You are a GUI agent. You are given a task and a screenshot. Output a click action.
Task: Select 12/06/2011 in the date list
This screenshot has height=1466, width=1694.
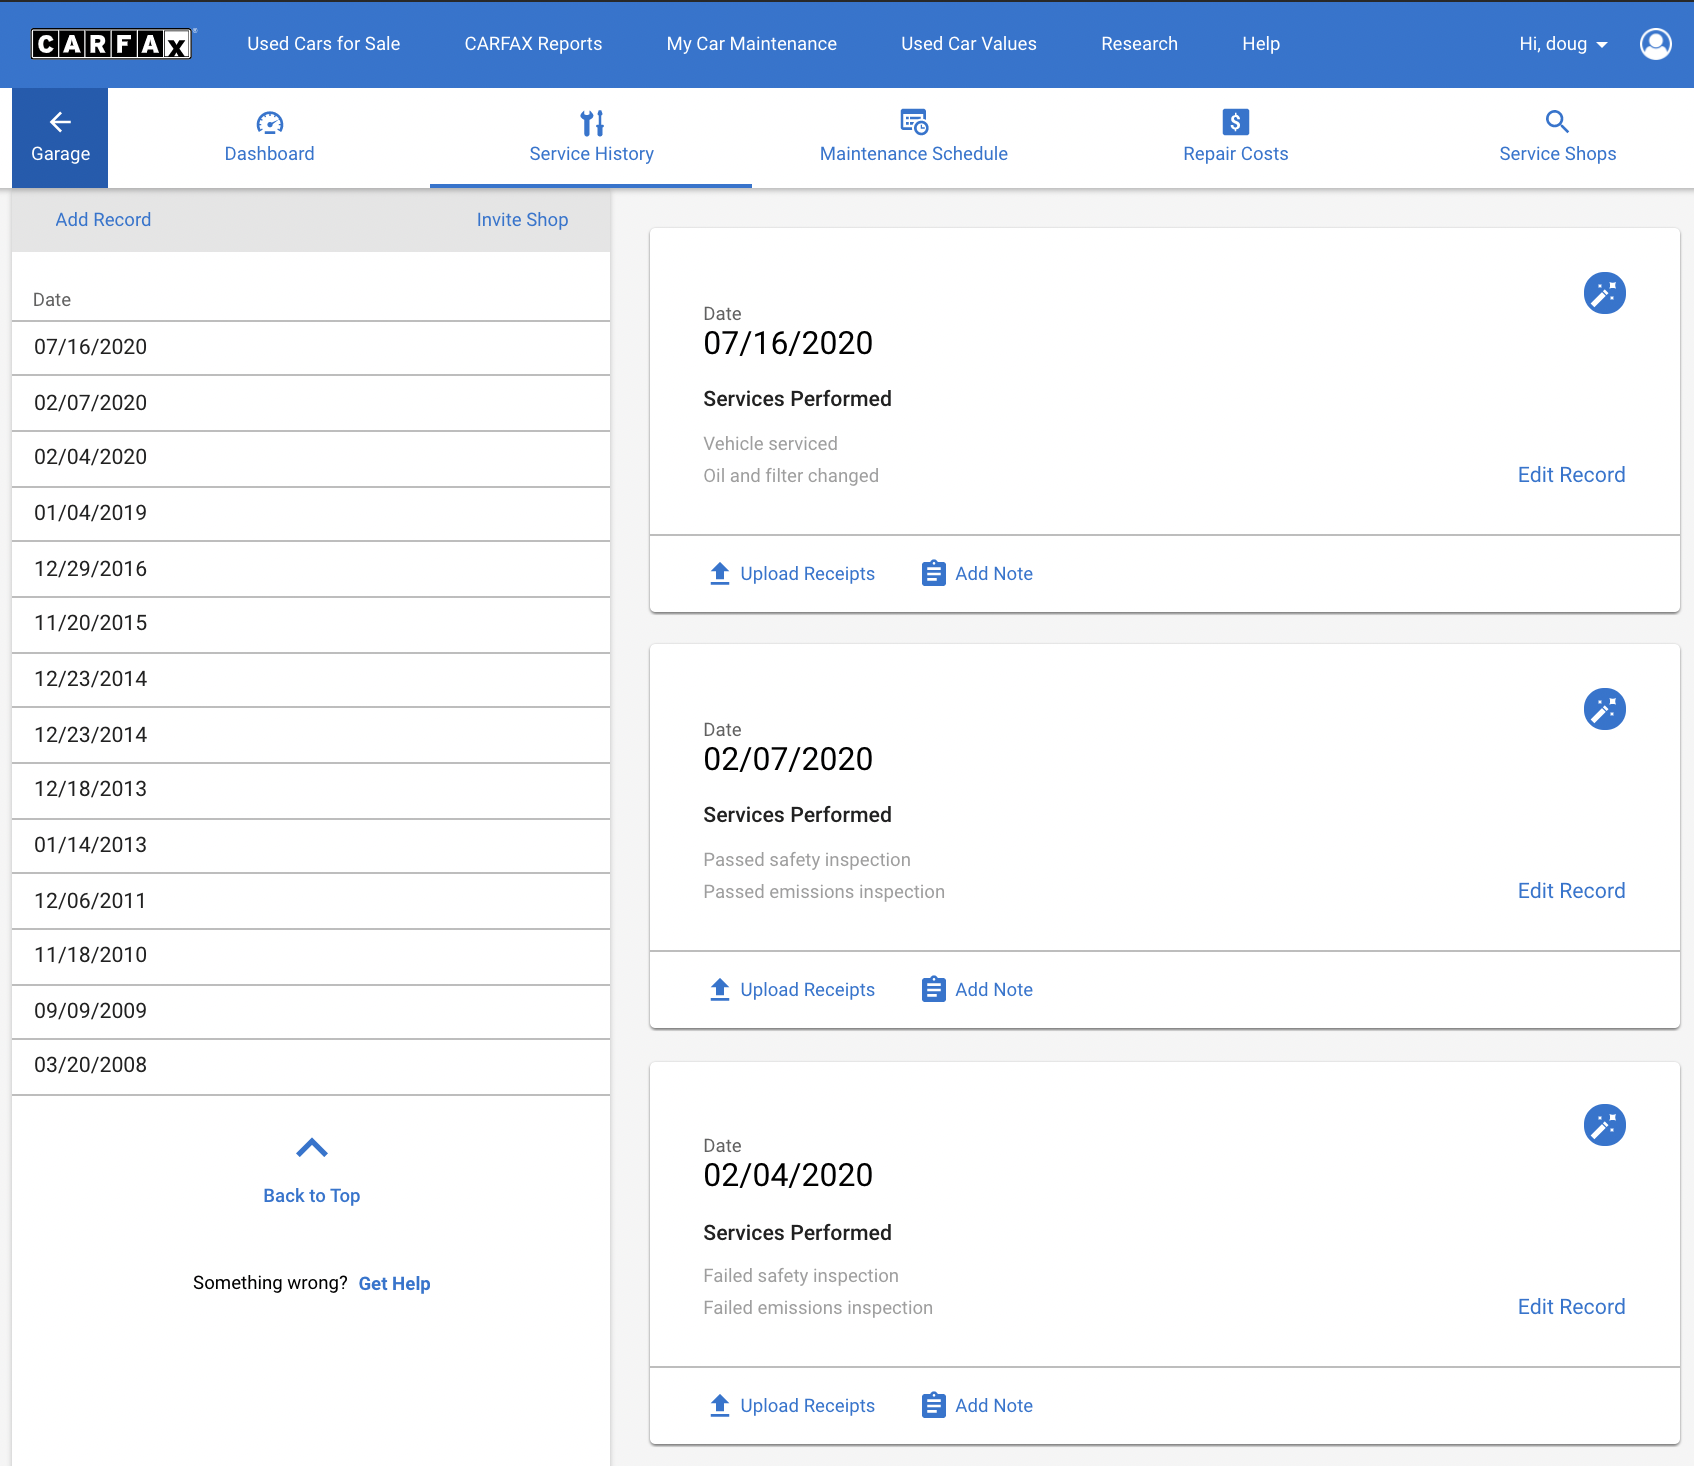(x=311, y=902)
